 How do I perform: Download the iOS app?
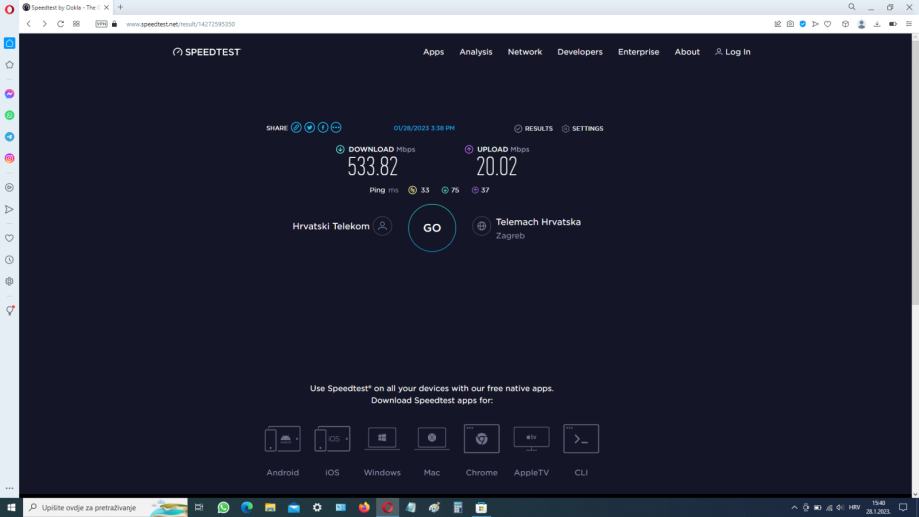pyautogui.click(x=332, y=450)
